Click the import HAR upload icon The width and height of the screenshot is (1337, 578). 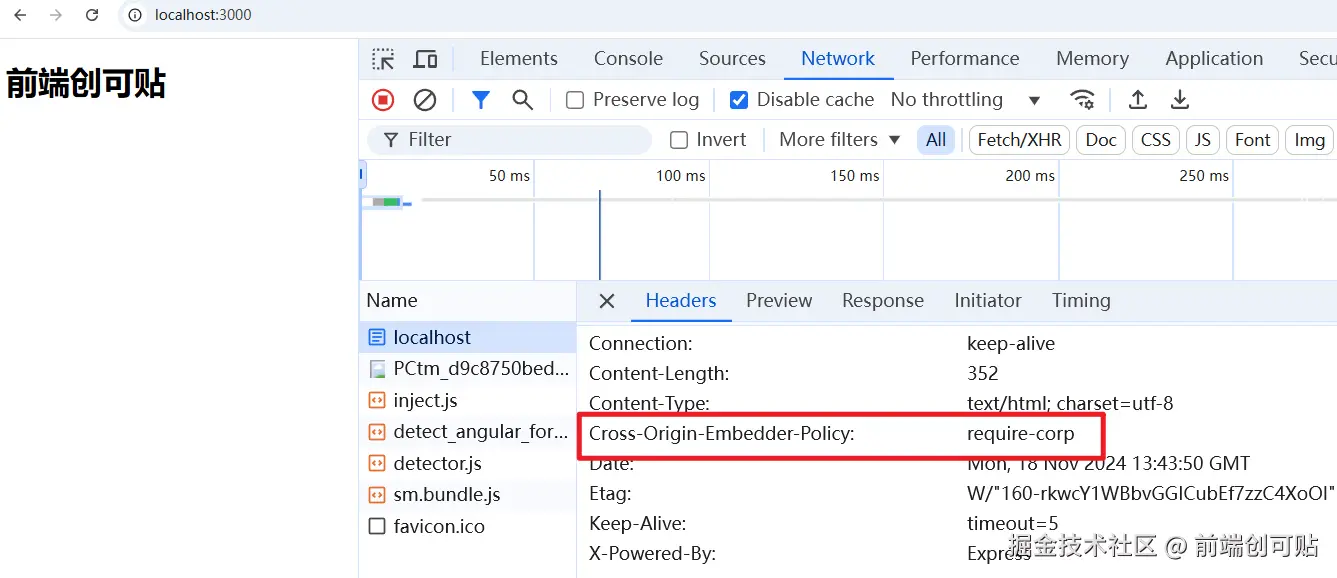pos(1137,100)
